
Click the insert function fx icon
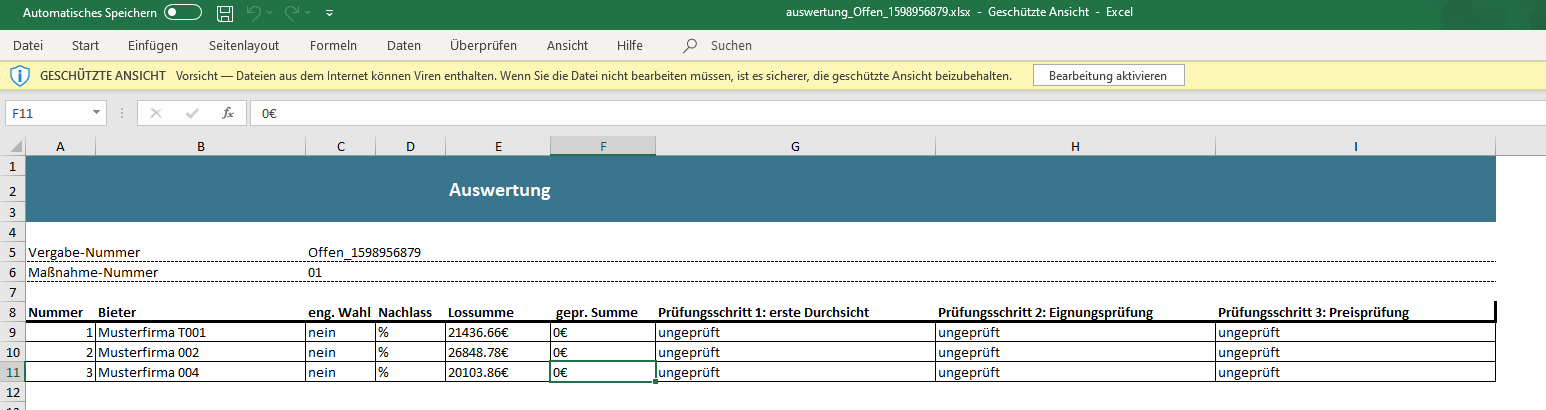(x=228, y=113)
